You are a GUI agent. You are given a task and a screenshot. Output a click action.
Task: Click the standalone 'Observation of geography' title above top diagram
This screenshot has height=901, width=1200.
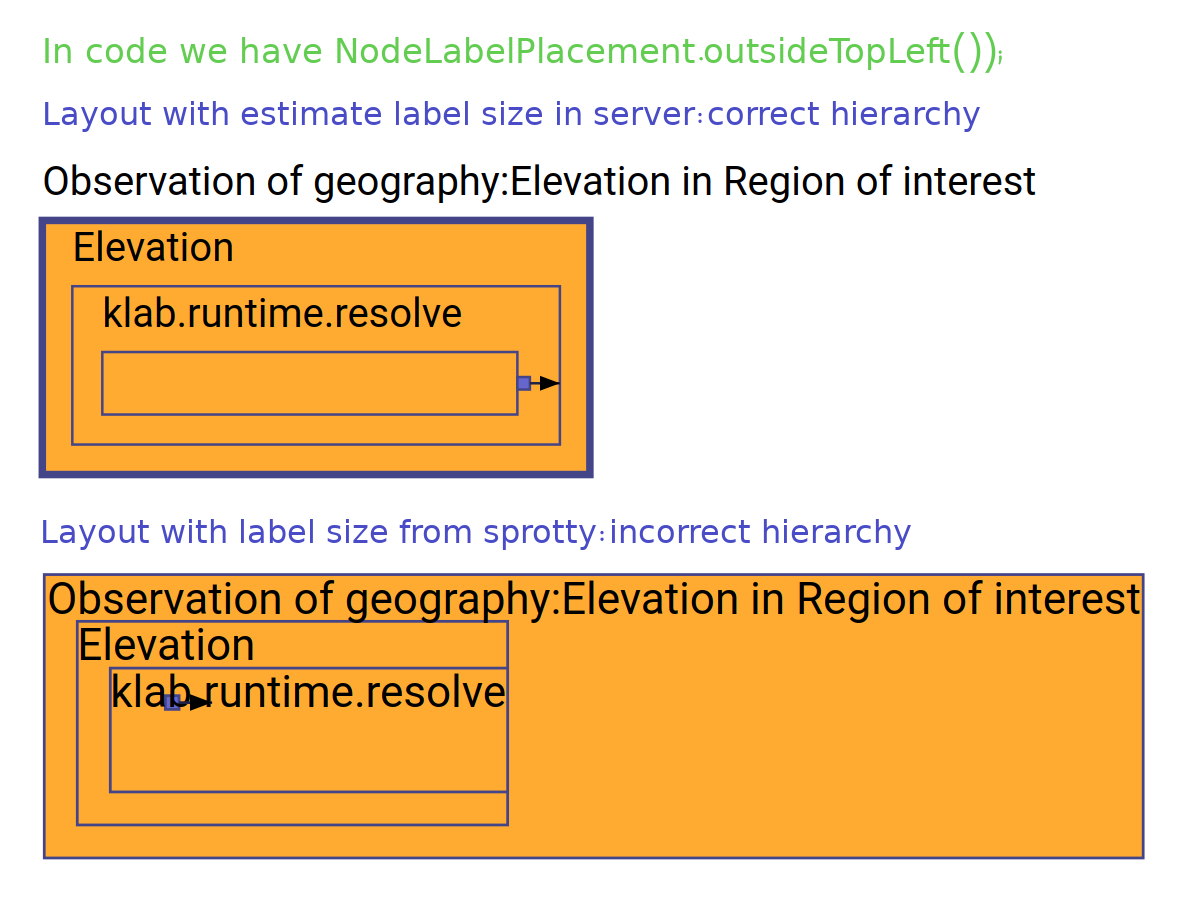(x=538, y=182)
